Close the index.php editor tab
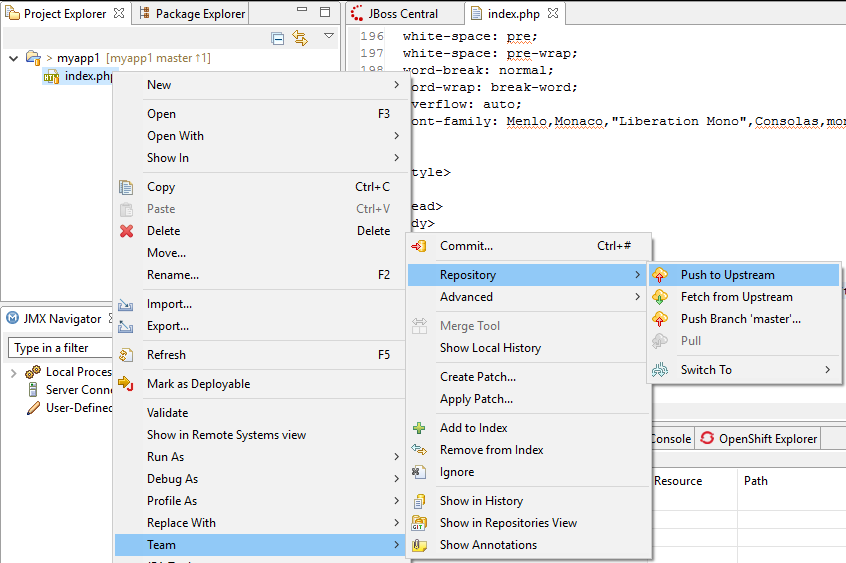Viewport: 846px width, 563px height. pyautogui.click(x=553, y=13)
